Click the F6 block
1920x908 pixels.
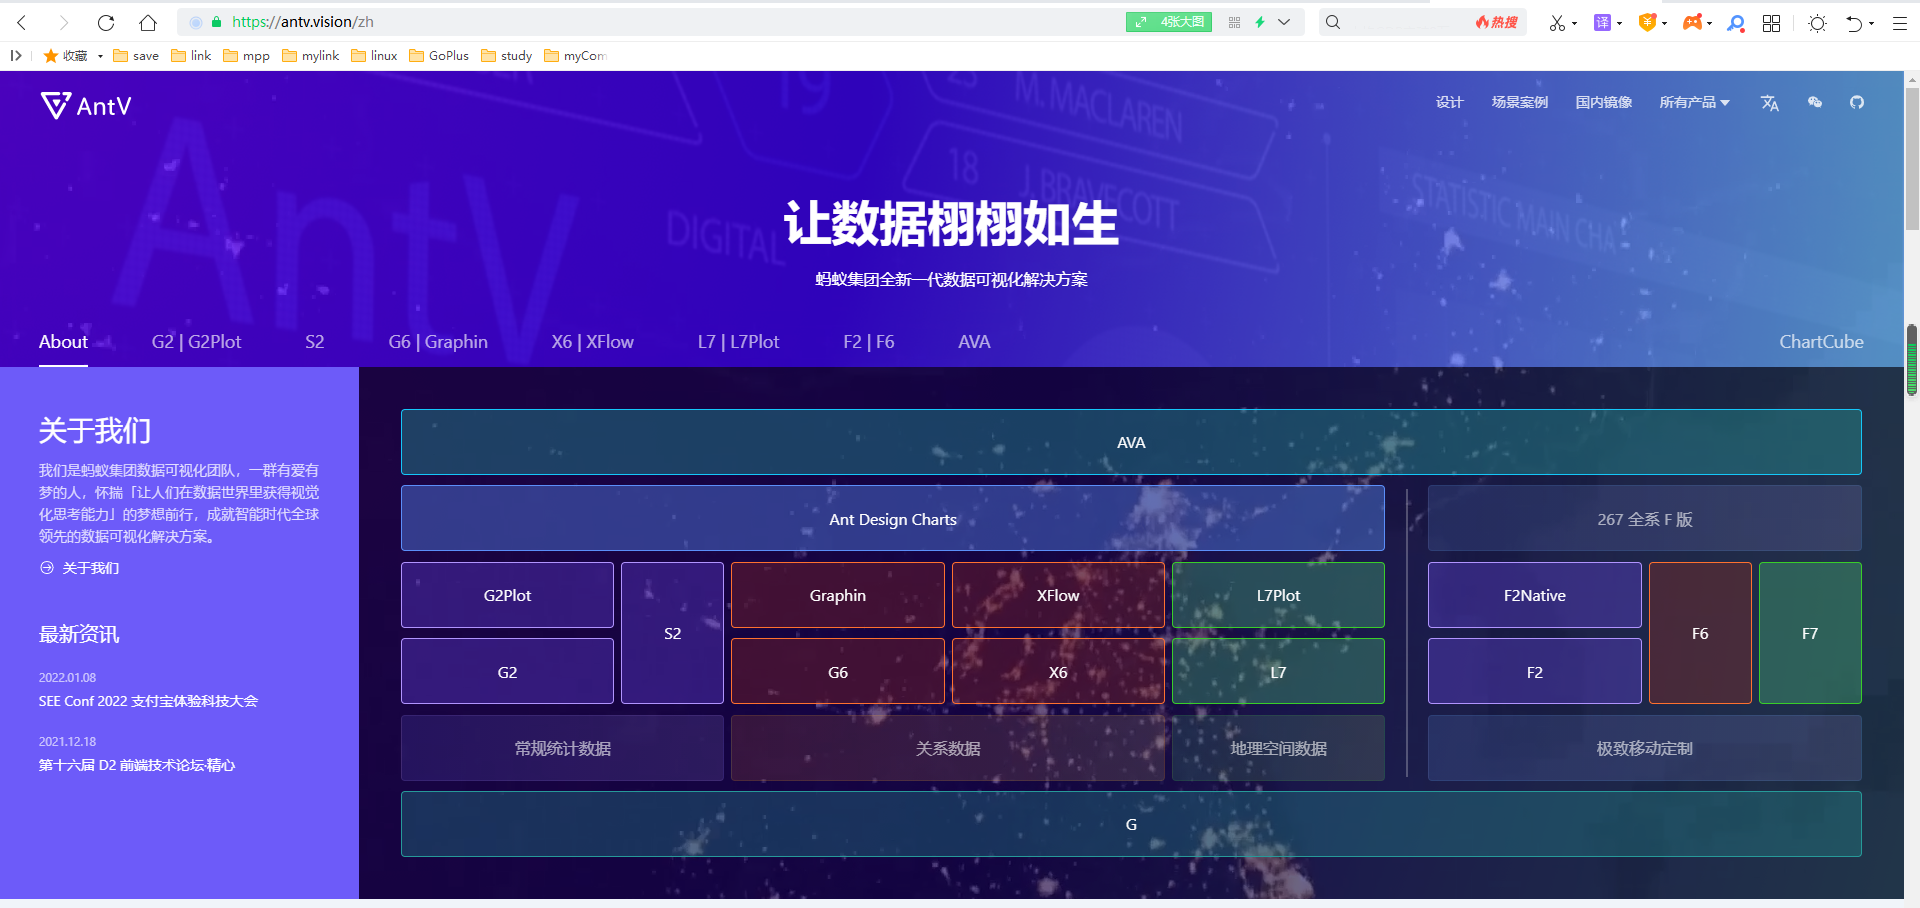coord(1700,633)
